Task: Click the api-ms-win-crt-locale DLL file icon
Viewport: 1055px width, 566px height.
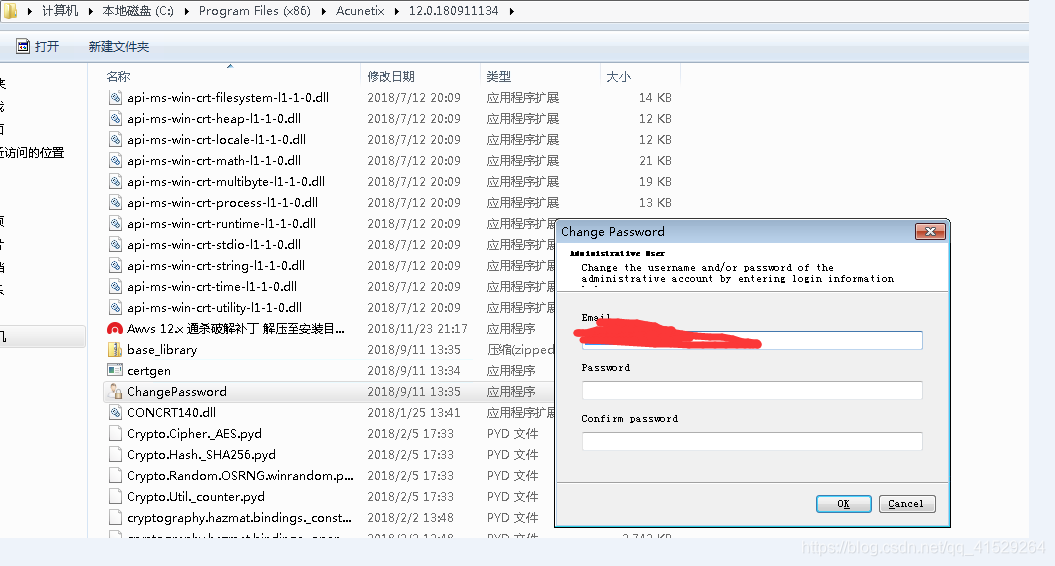Action: point(115,139)
